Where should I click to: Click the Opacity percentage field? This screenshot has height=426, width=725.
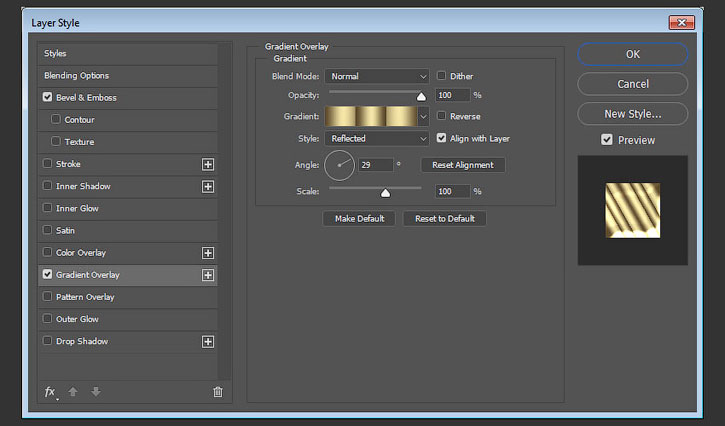click(453, 95)
